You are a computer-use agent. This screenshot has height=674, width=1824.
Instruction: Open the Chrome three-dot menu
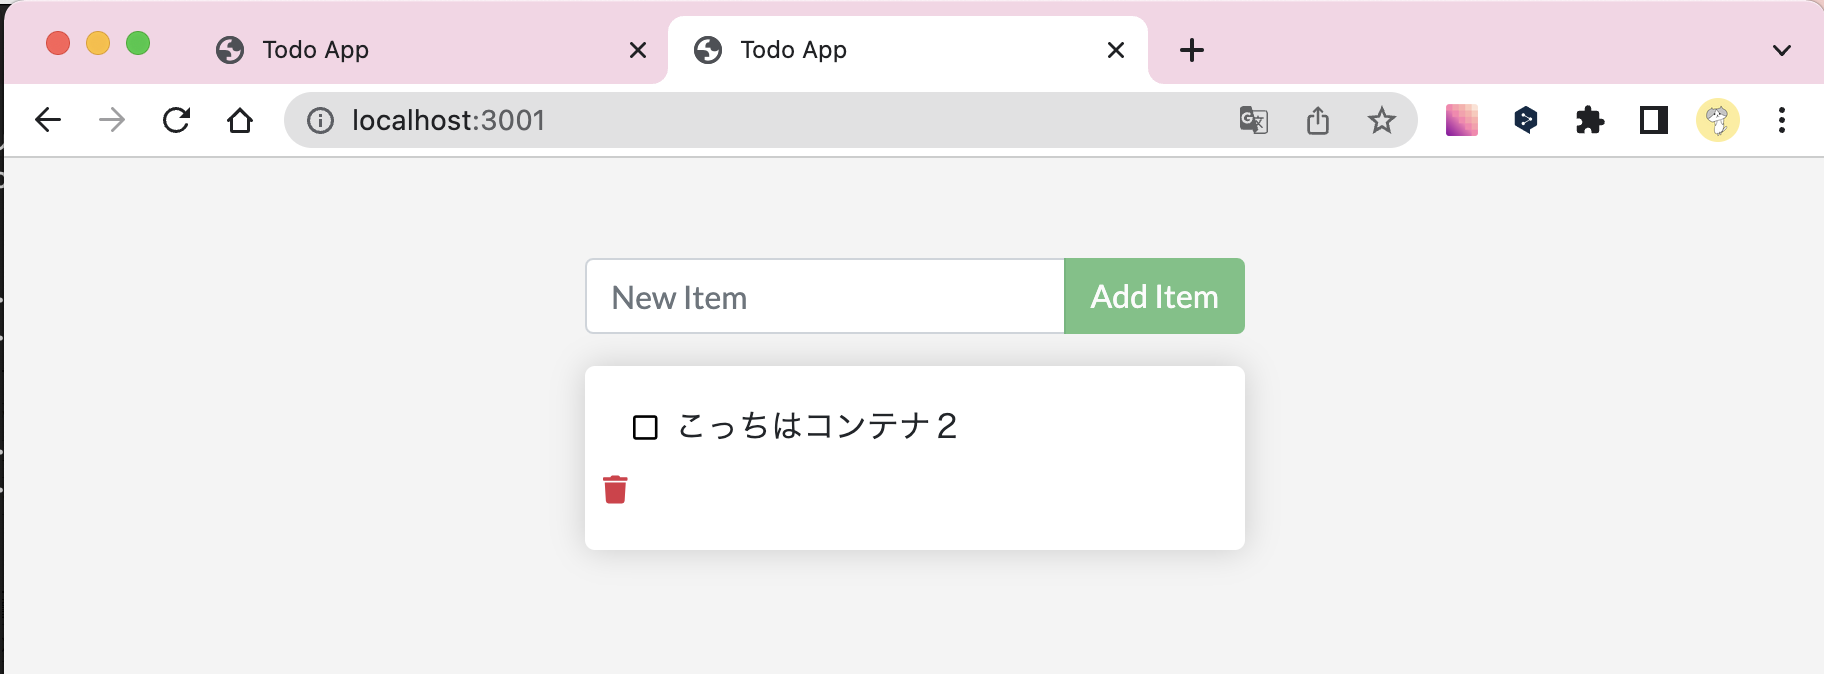point(1781,121)
